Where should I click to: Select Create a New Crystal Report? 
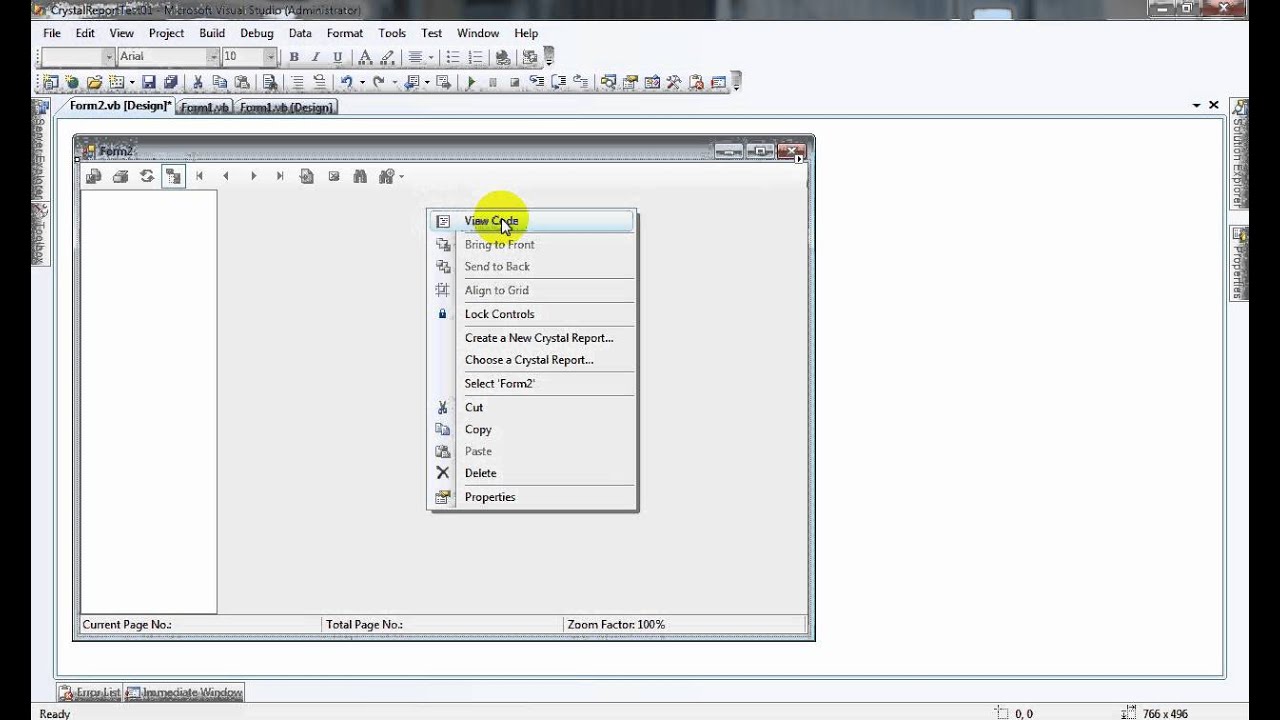click(532, 338)
